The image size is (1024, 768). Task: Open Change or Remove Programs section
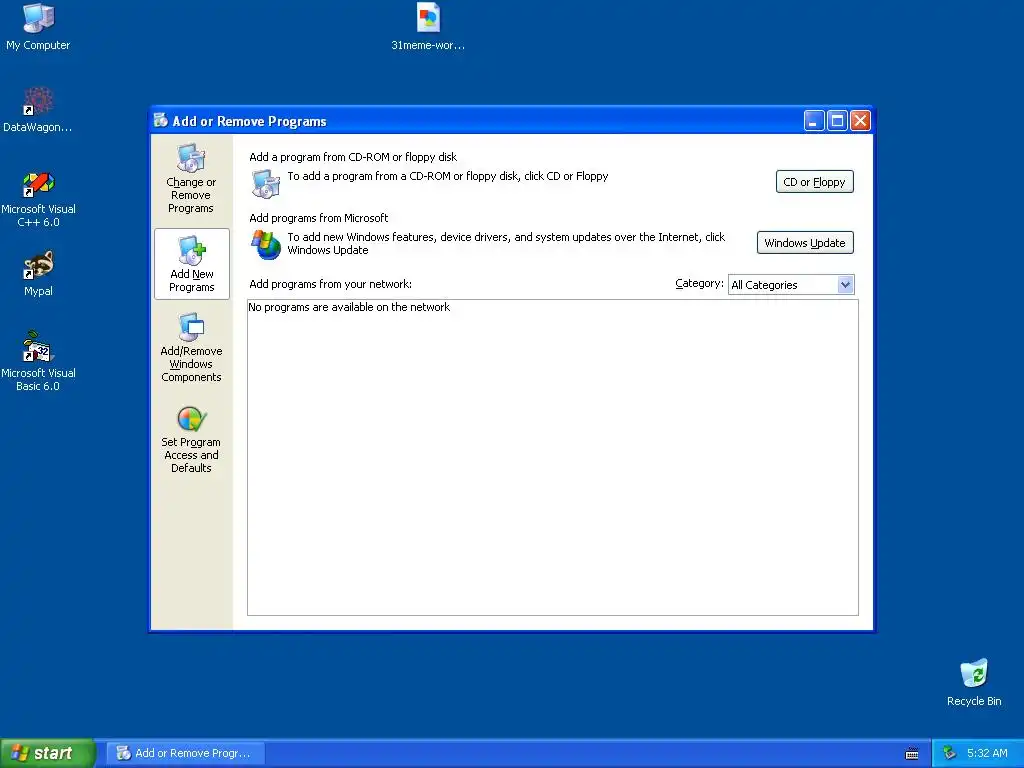click(191, 178)
